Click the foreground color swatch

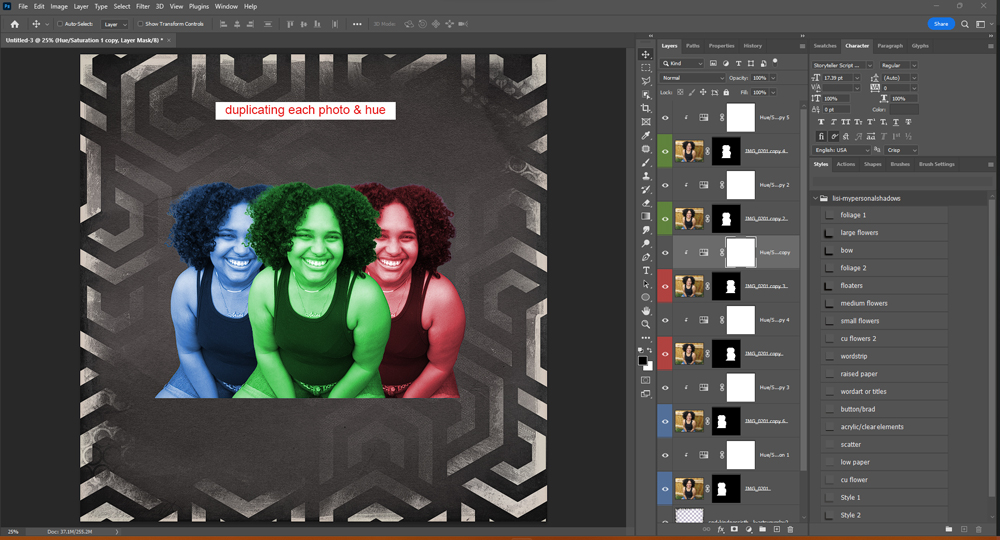(x=643, y=361)
